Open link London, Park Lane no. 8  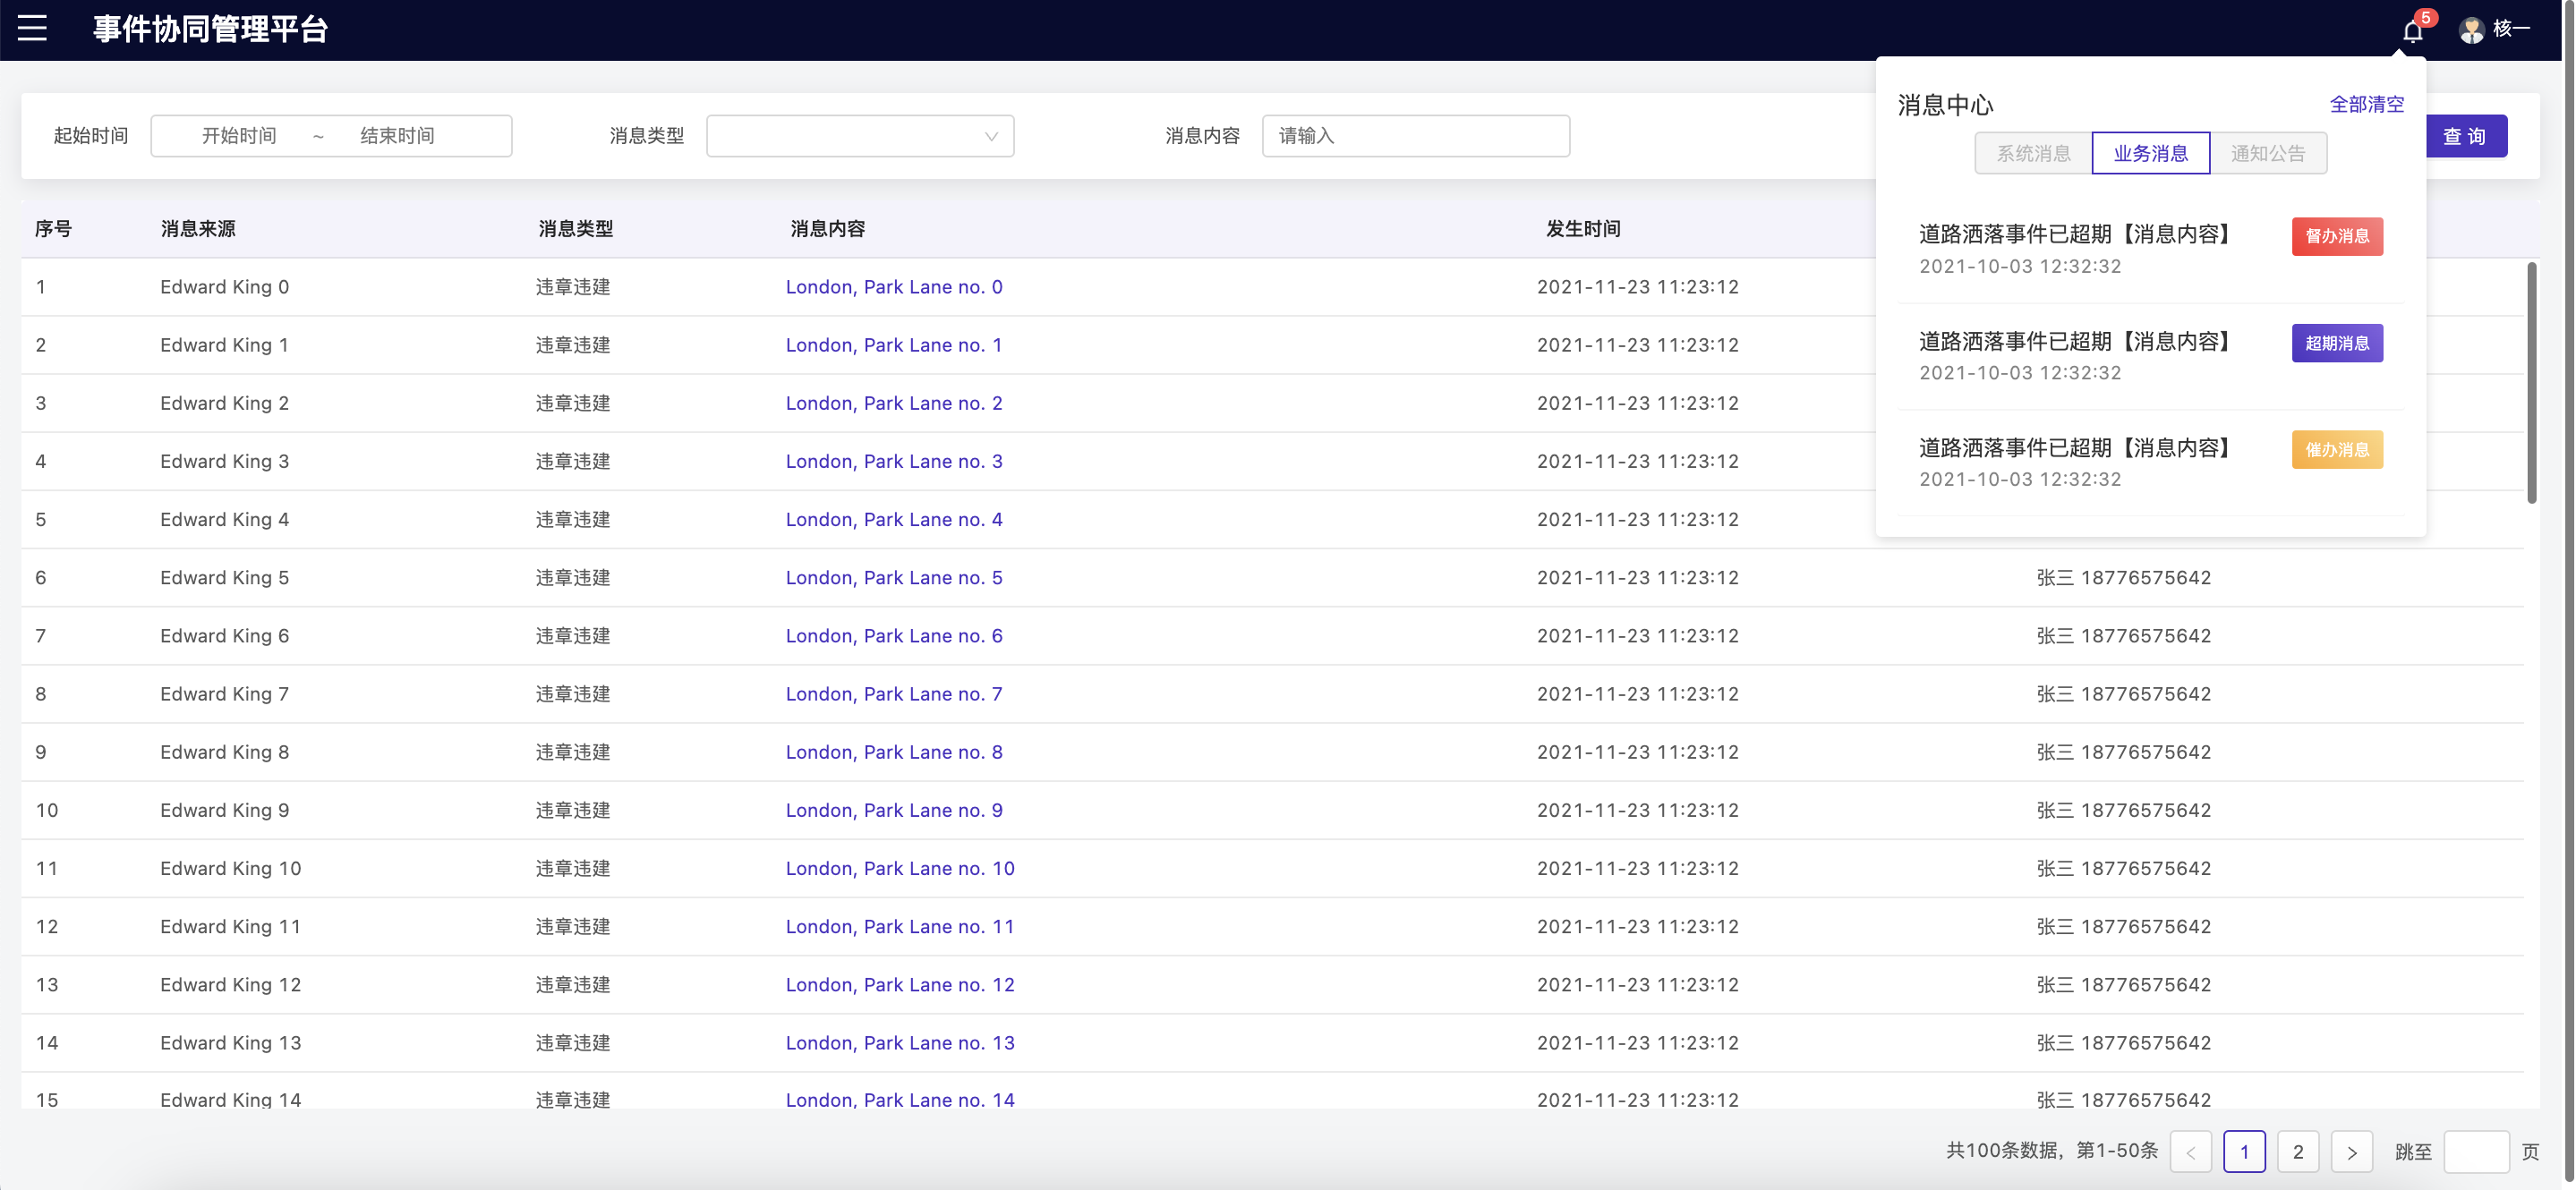click(x=893, y=752)
